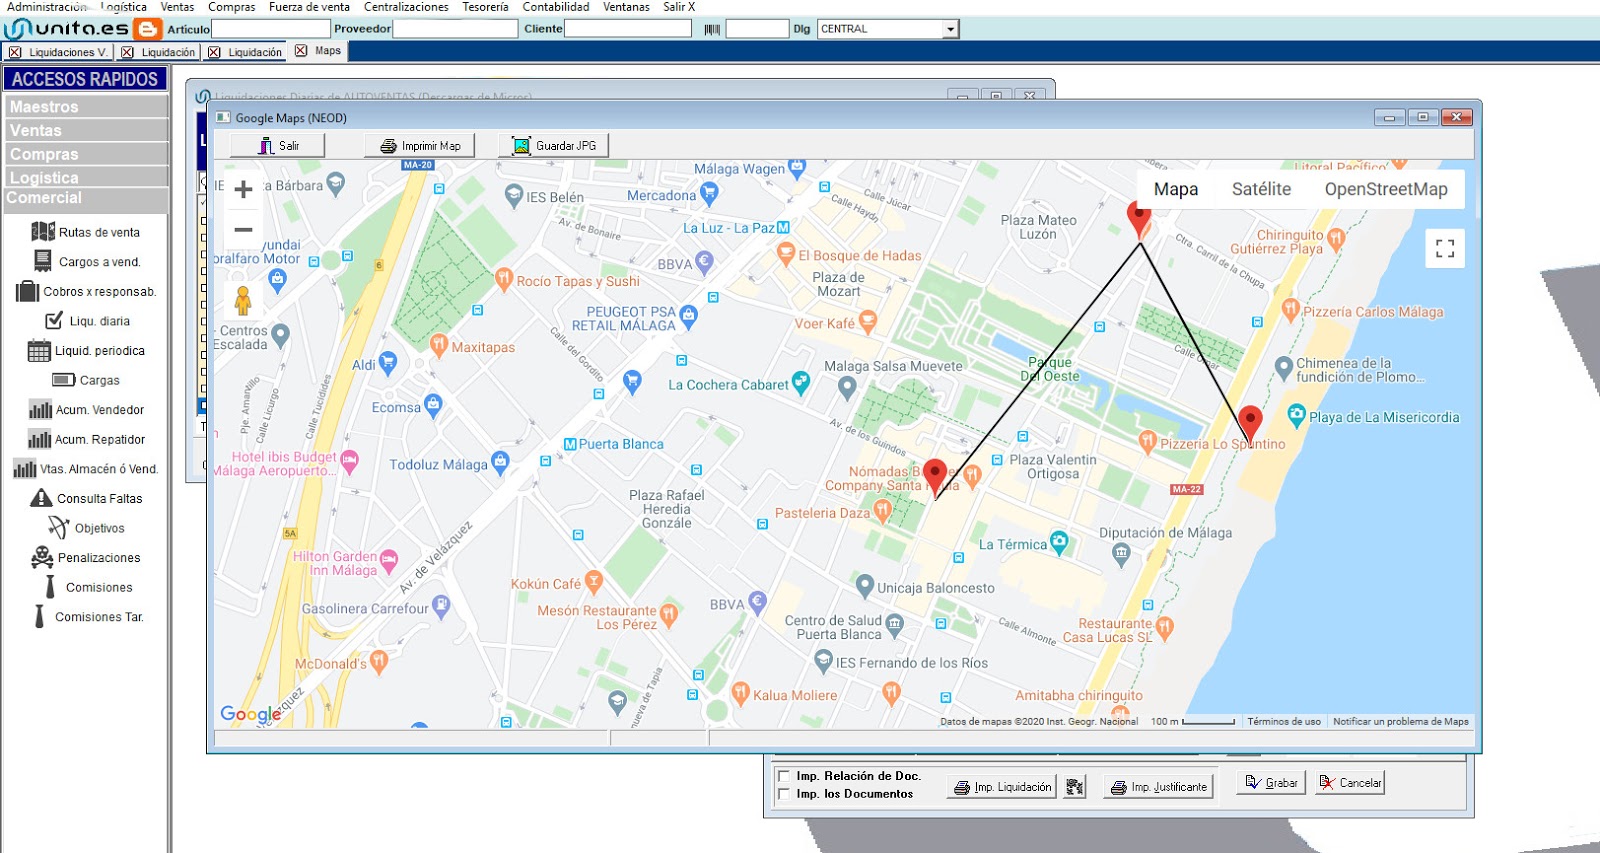Expand Compras section in sidebar

click(x=85, y=154)
